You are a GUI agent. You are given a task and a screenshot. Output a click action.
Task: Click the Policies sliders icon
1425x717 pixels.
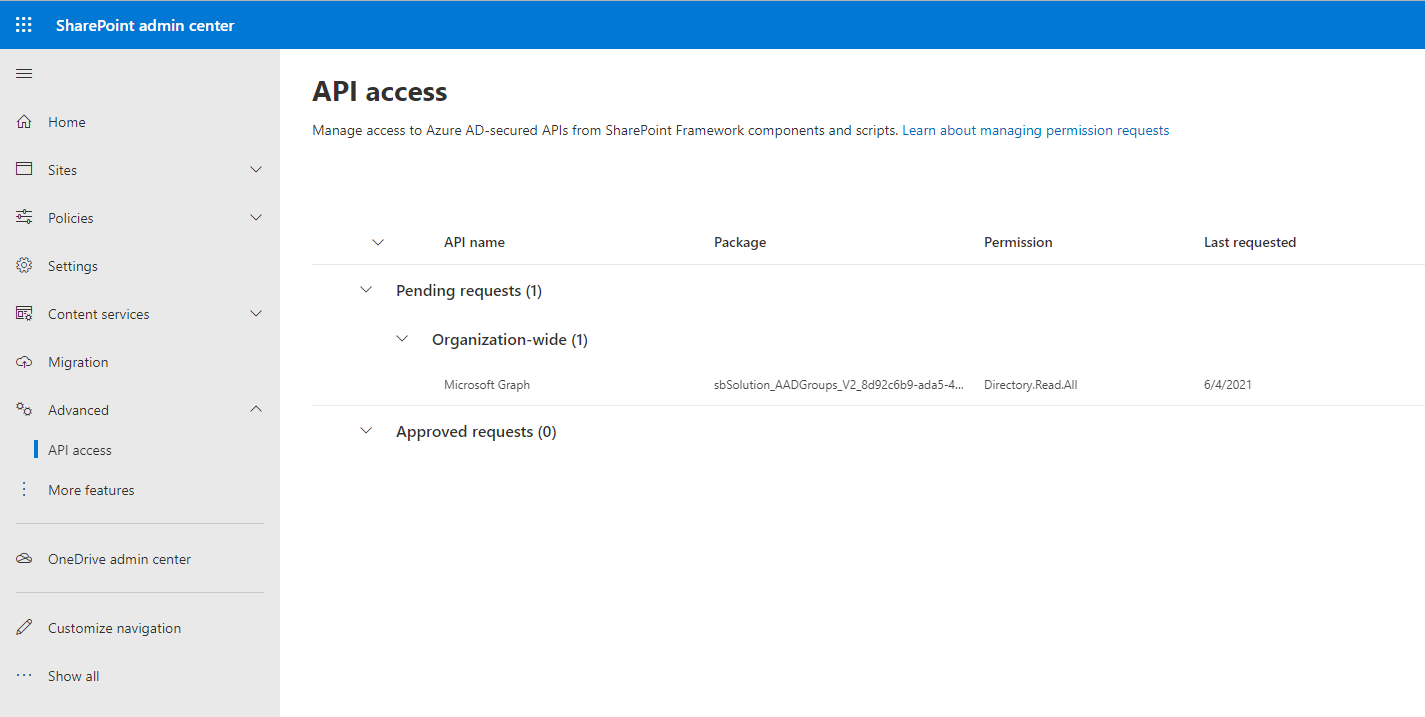[24, 218]
